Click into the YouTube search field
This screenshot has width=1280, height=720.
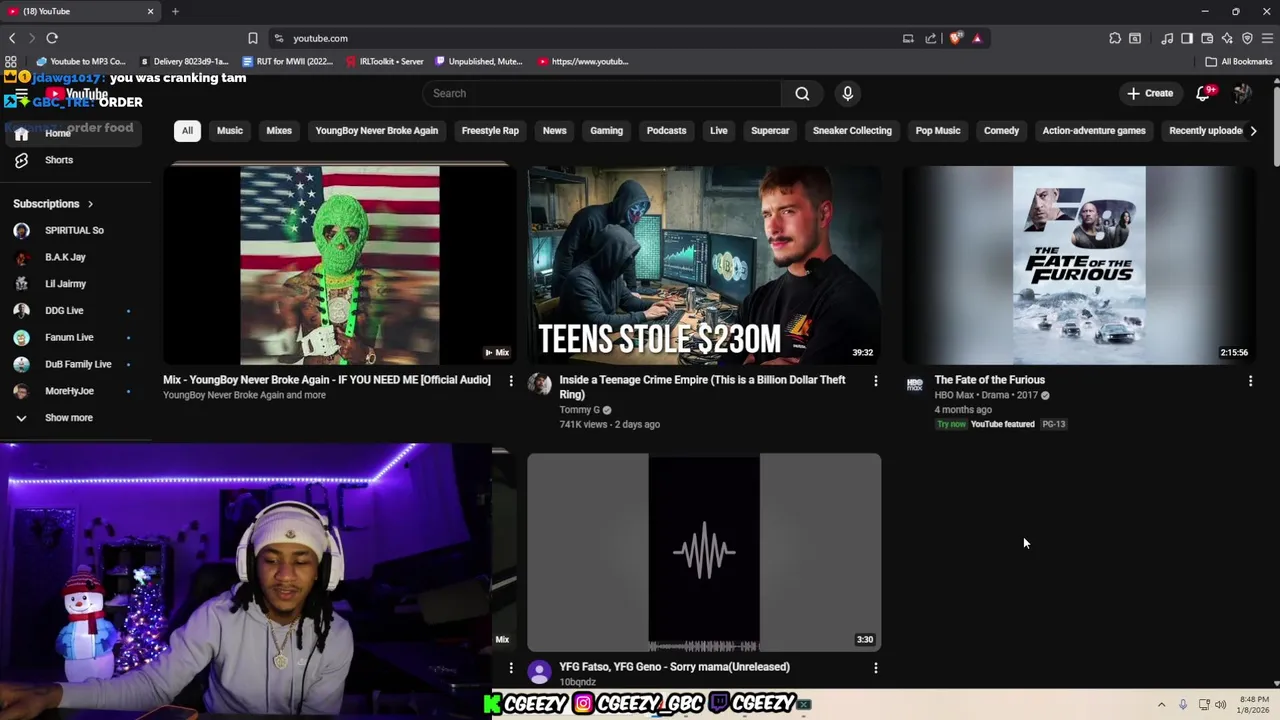click(602, 93)
